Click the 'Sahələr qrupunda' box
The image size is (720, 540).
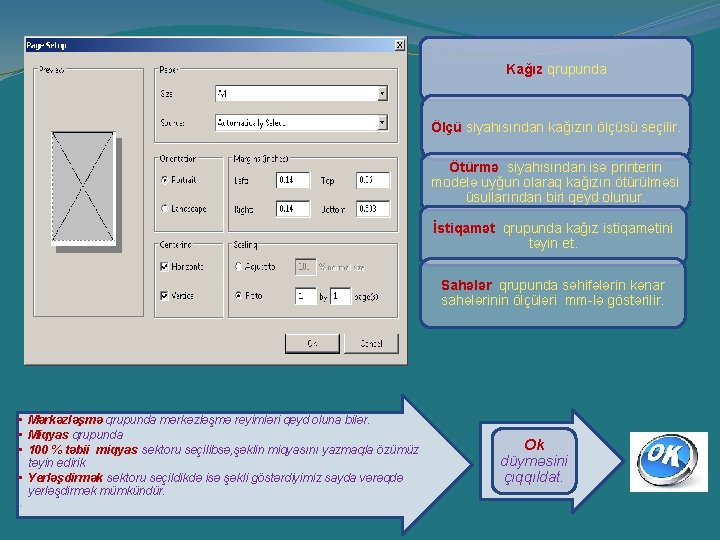(553, 292)
